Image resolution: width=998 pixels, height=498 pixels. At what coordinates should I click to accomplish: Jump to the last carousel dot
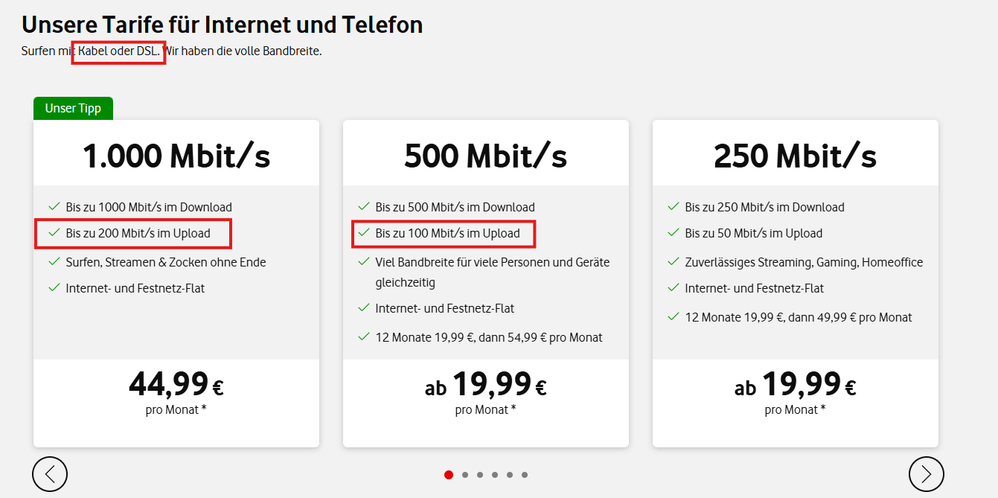pyautogui.click(x=524, y=475)
